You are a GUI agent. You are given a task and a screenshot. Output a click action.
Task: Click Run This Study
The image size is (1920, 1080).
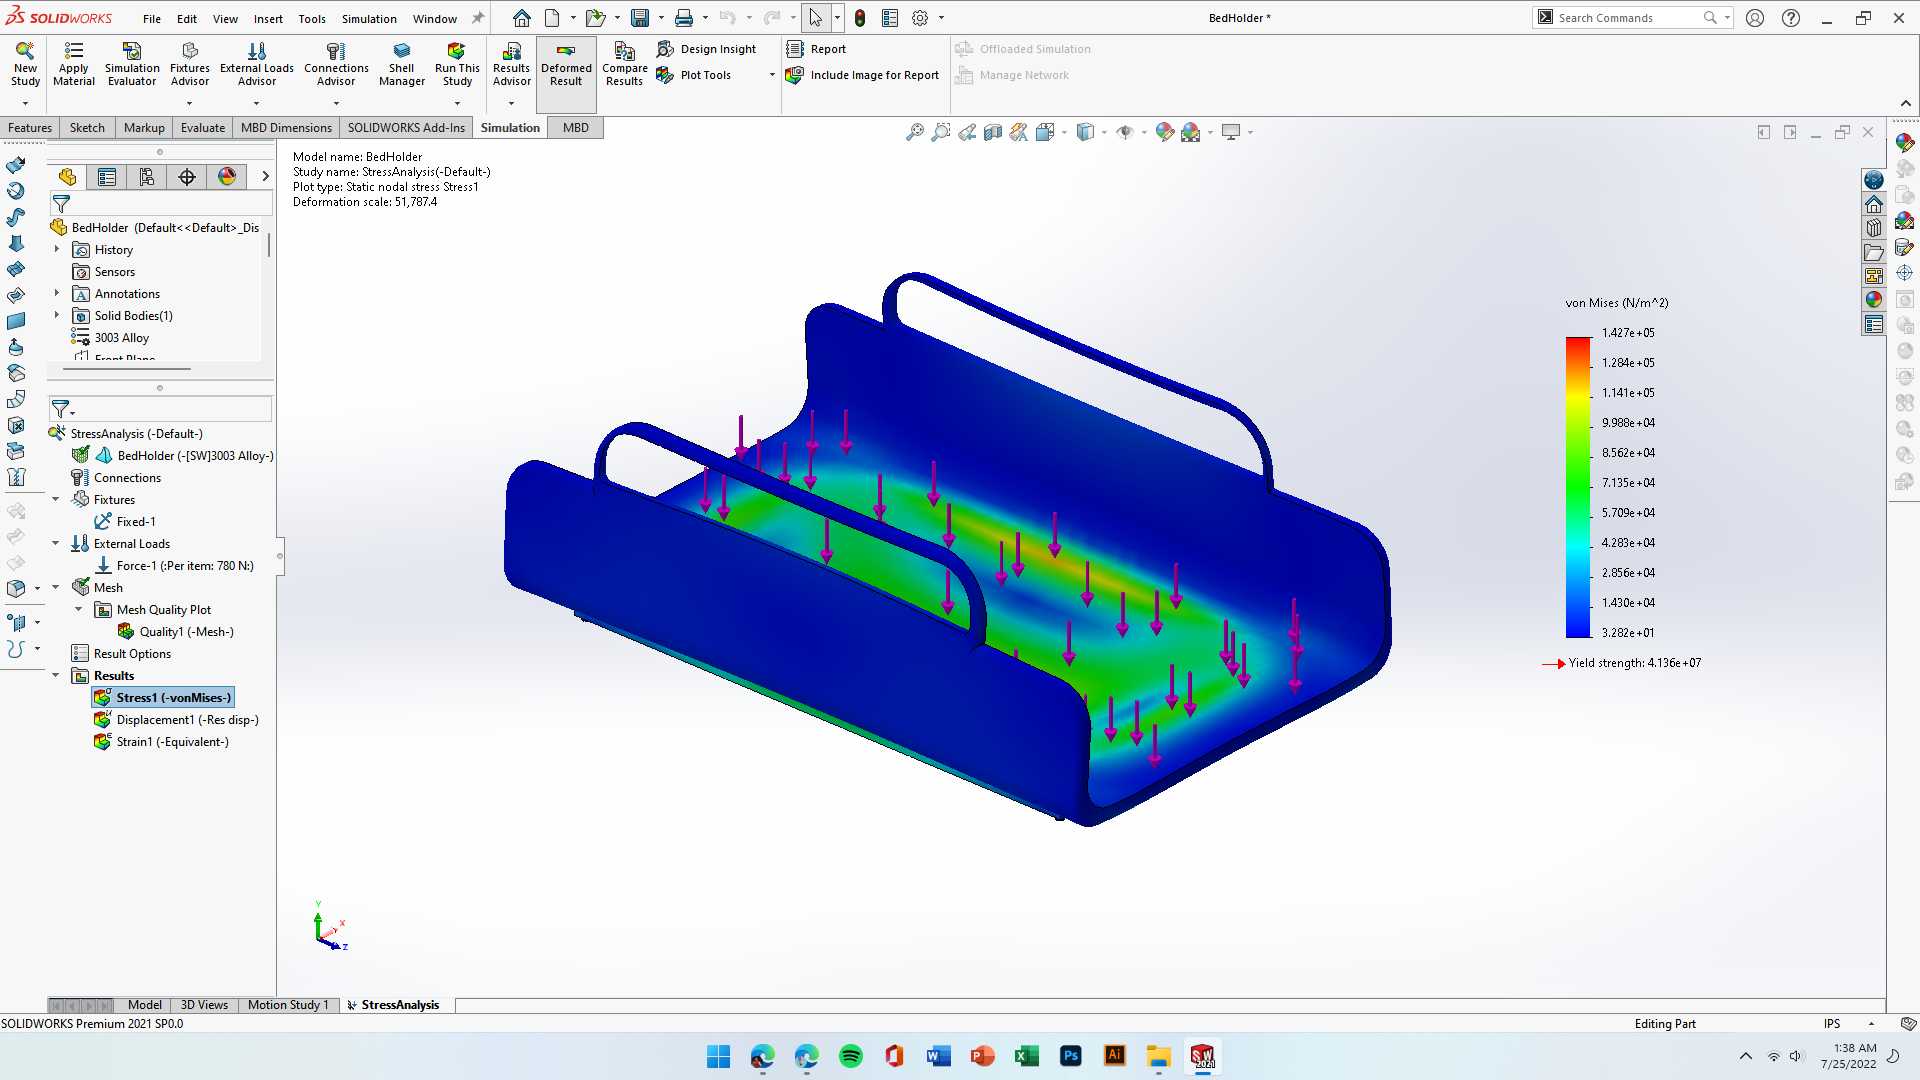coord(457,65)
